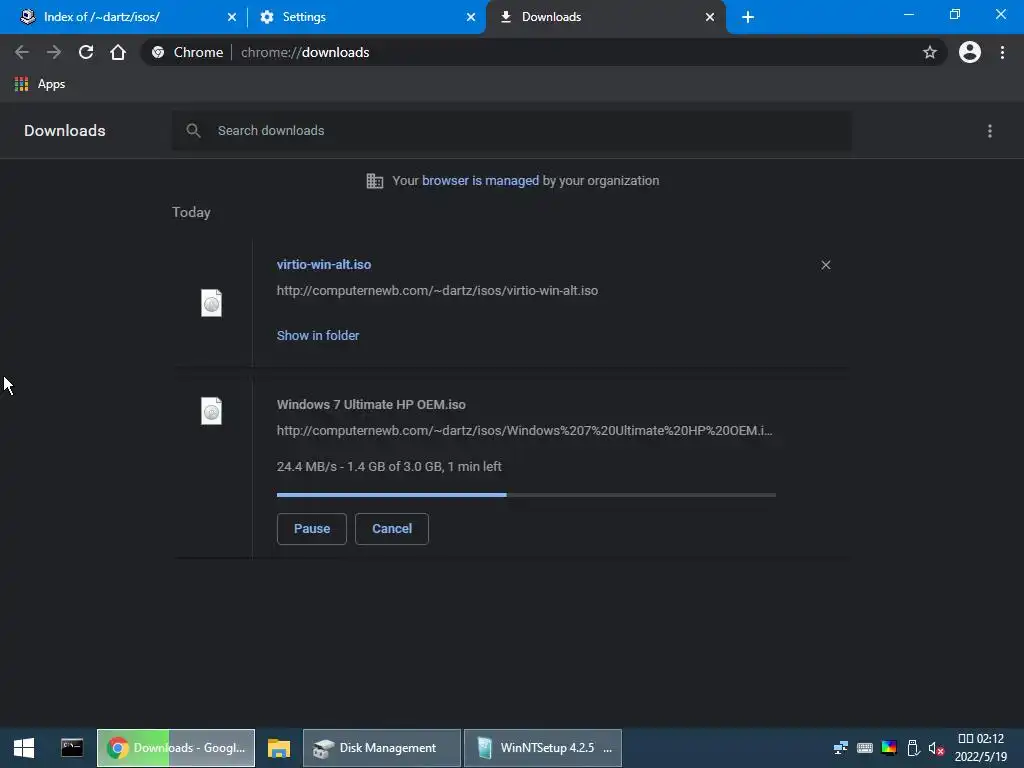Open the Command Prompt taskbar icon
Viewport: 1024px width, 768px height.
(x=72, y=748)
